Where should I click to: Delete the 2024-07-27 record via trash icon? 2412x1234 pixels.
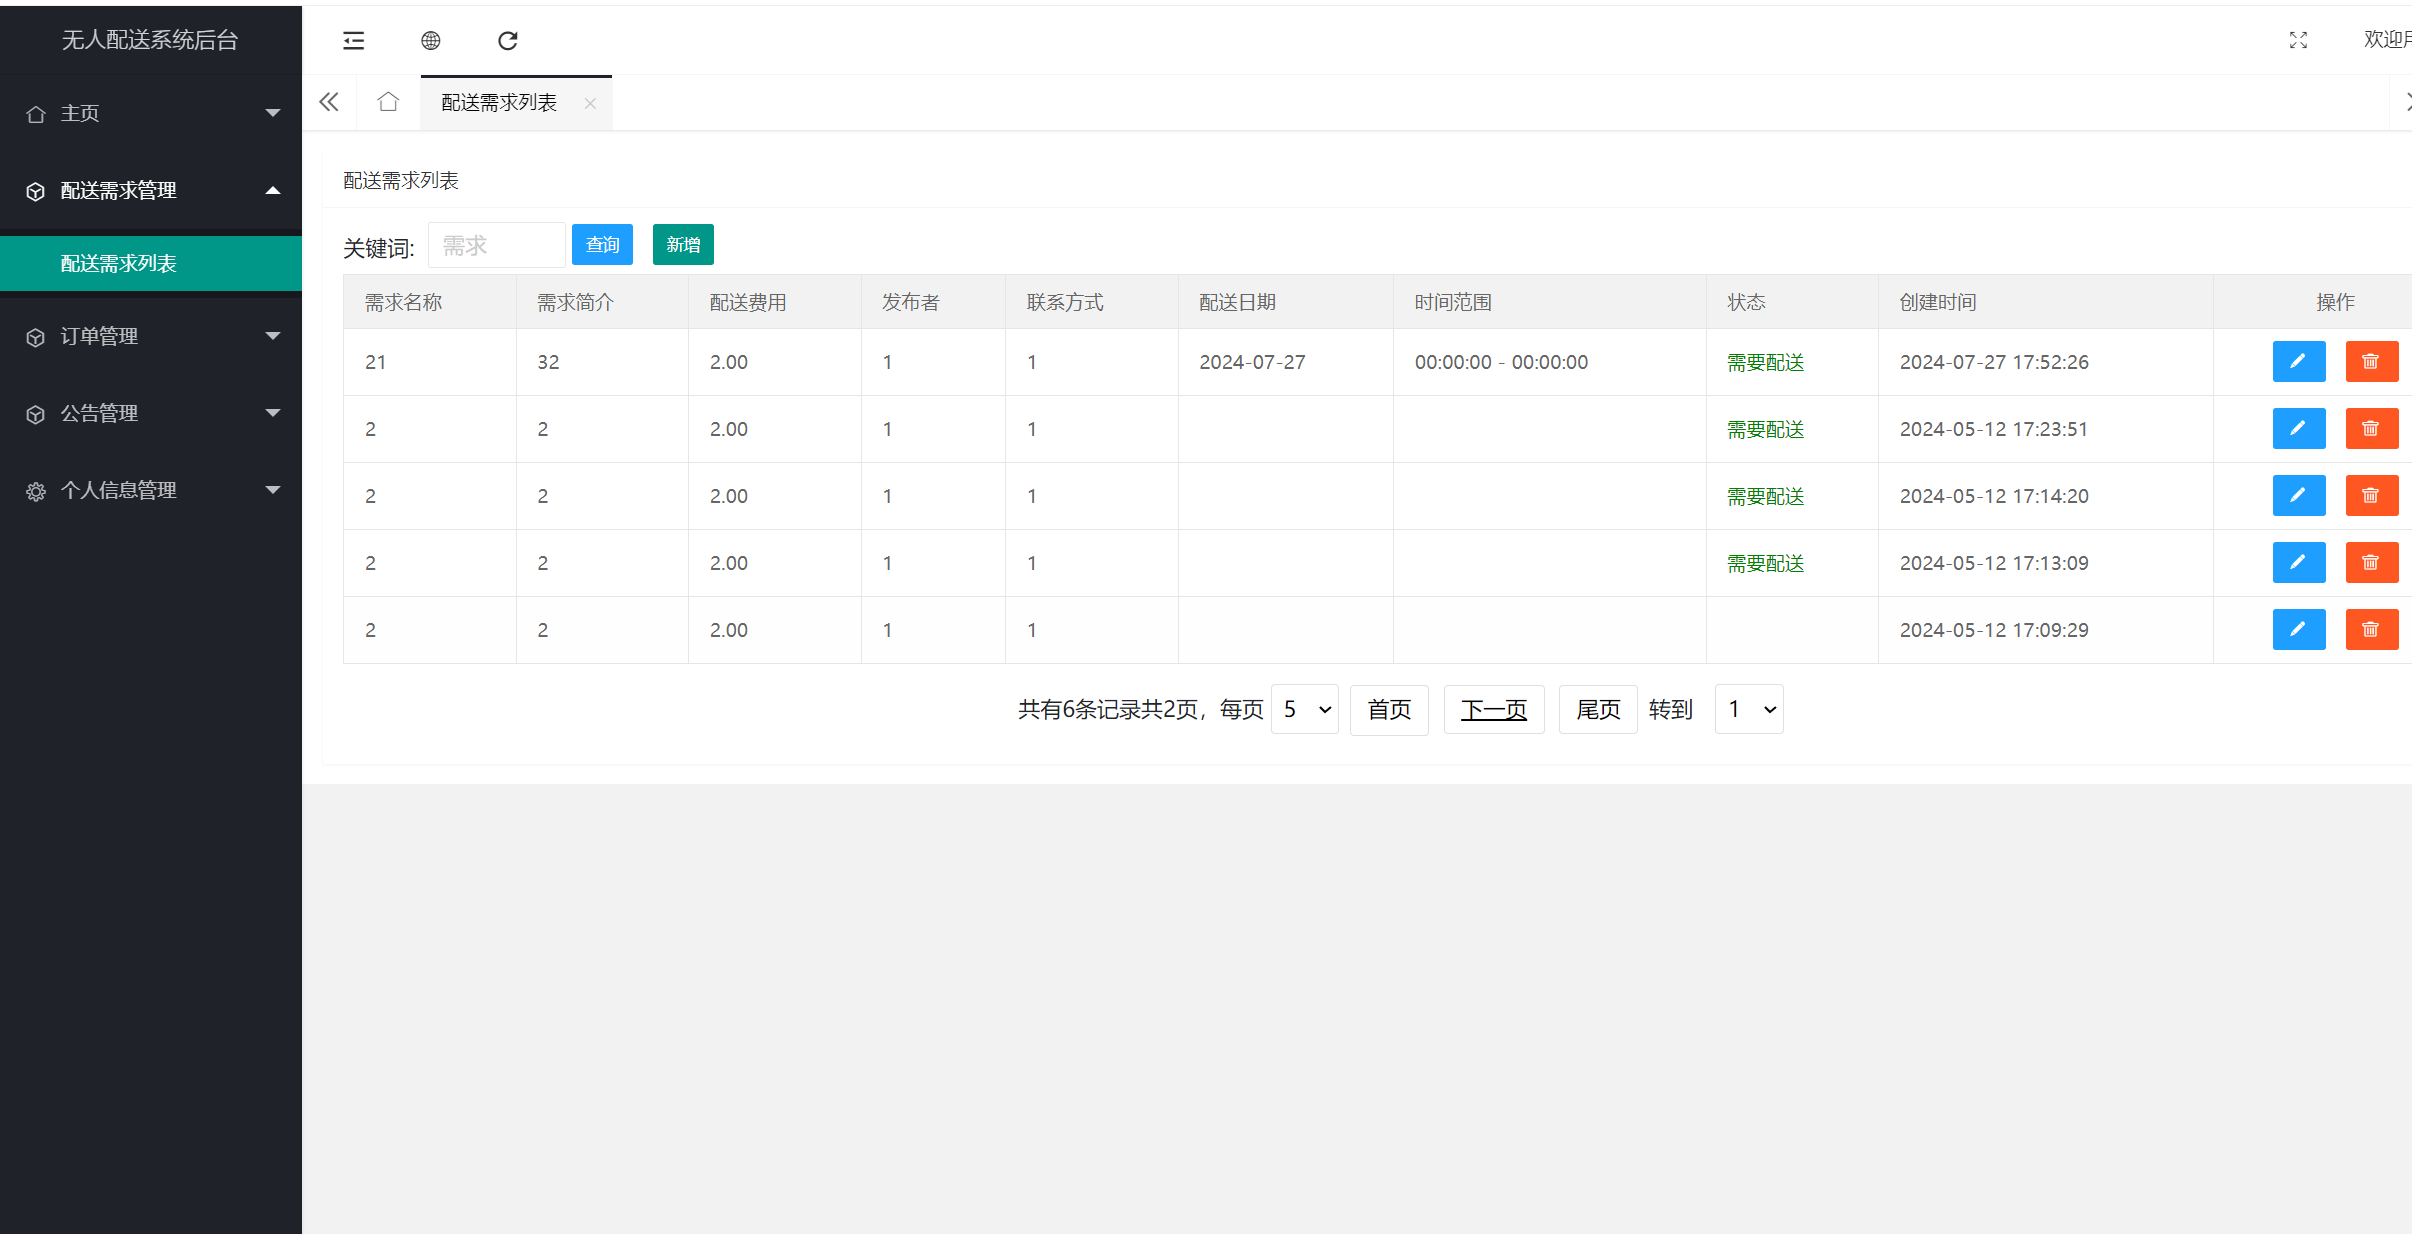click(2370, 361)
